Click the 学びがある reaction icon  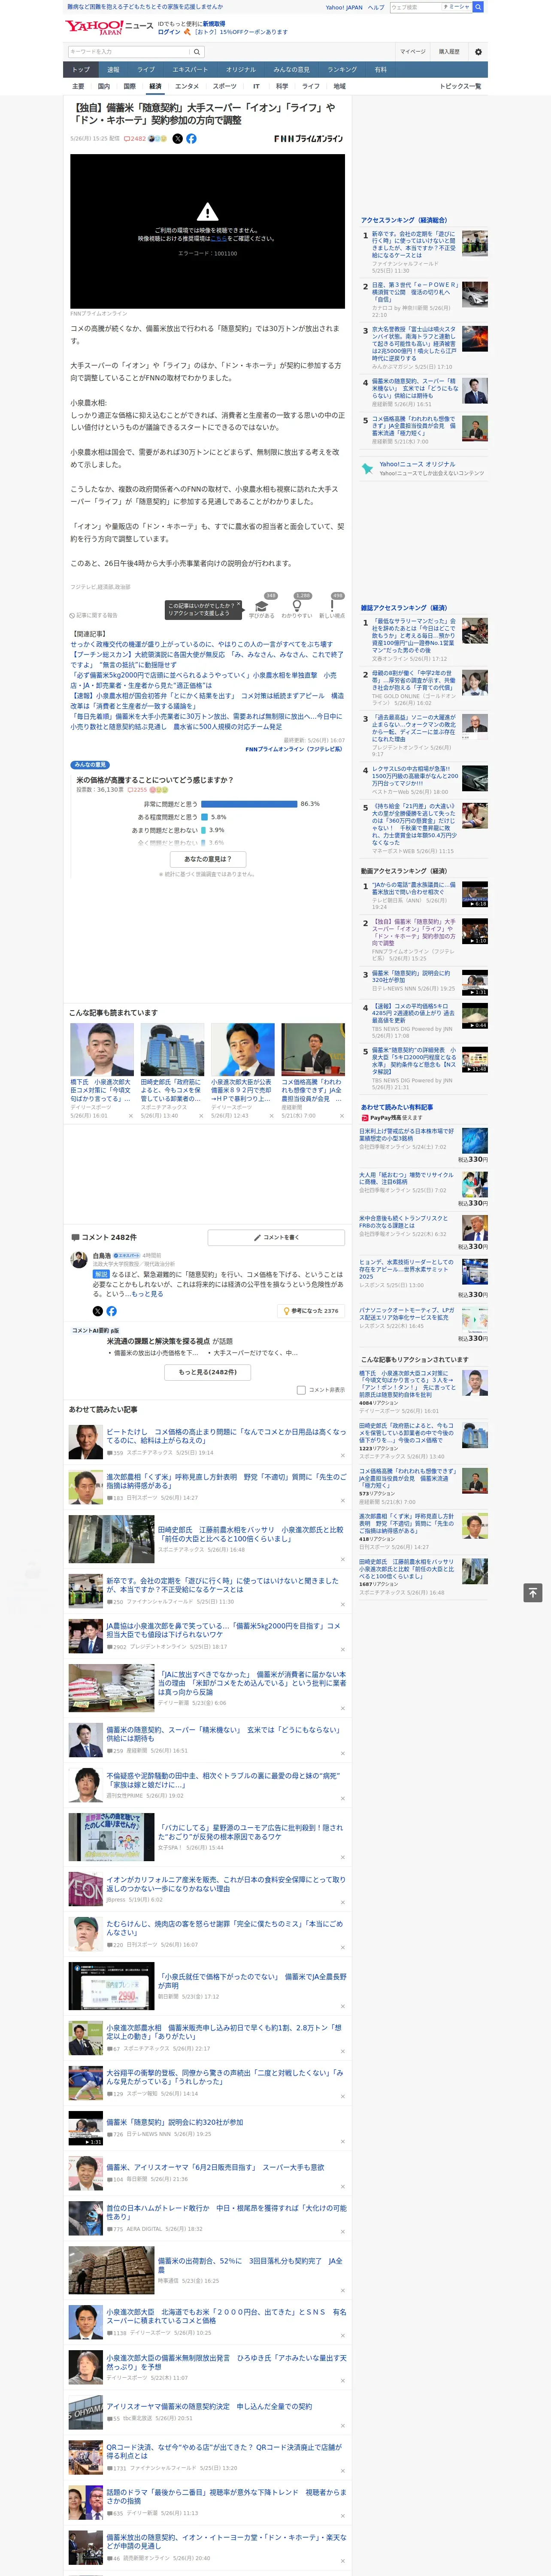262,605
